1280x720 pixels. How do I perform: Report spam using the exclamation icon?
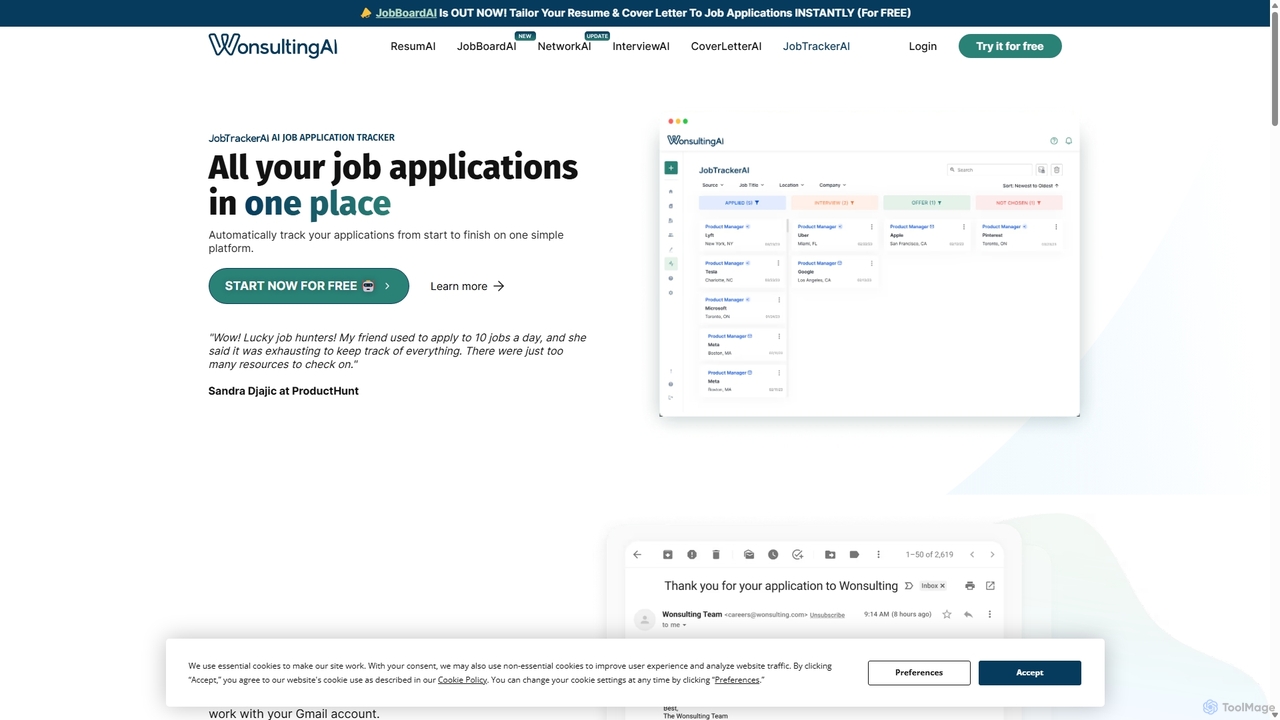(692, 554)
